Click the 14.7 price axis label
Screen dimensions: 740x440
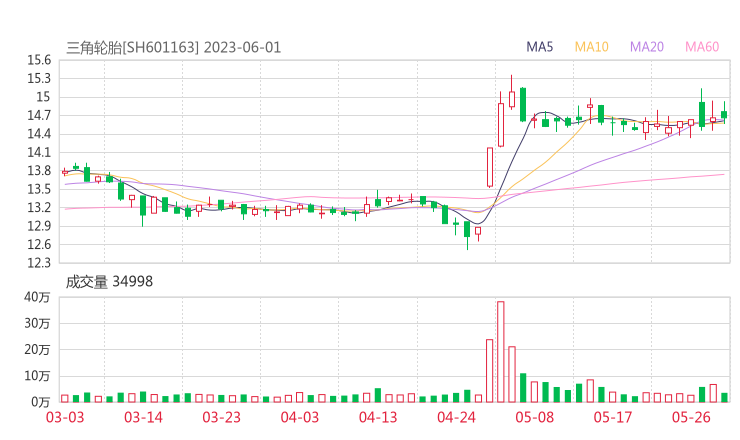tap(39, 115)
